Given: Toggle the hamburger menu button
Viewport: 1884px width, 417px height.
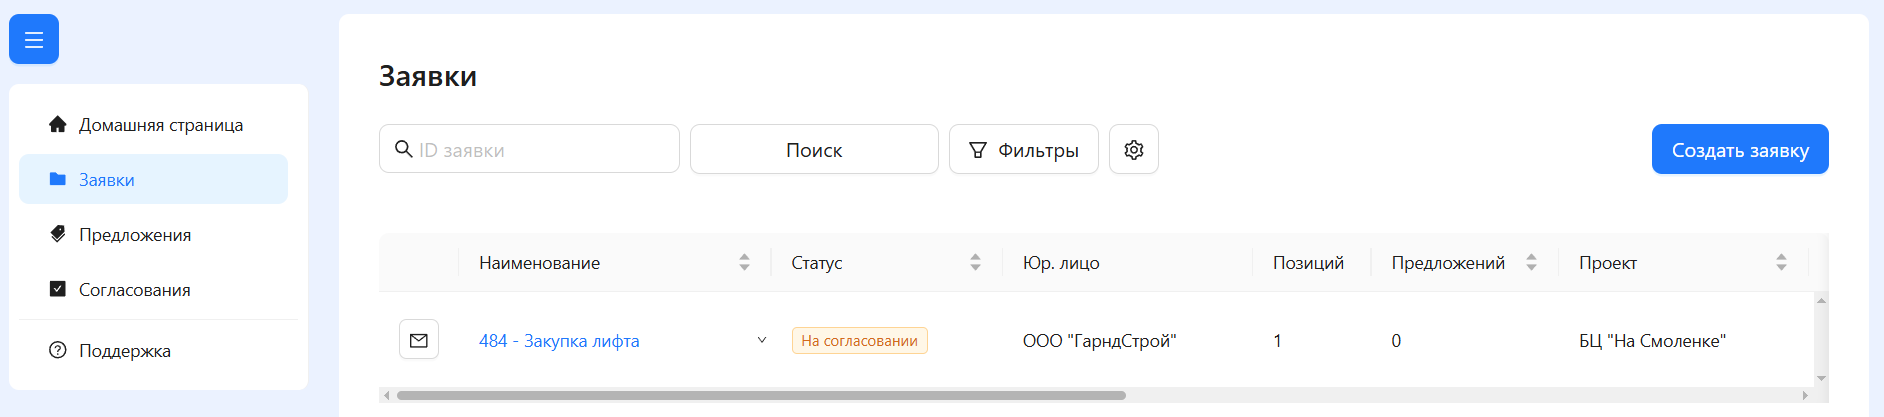Looking at the screenshot, I should [x=34, y=39].
